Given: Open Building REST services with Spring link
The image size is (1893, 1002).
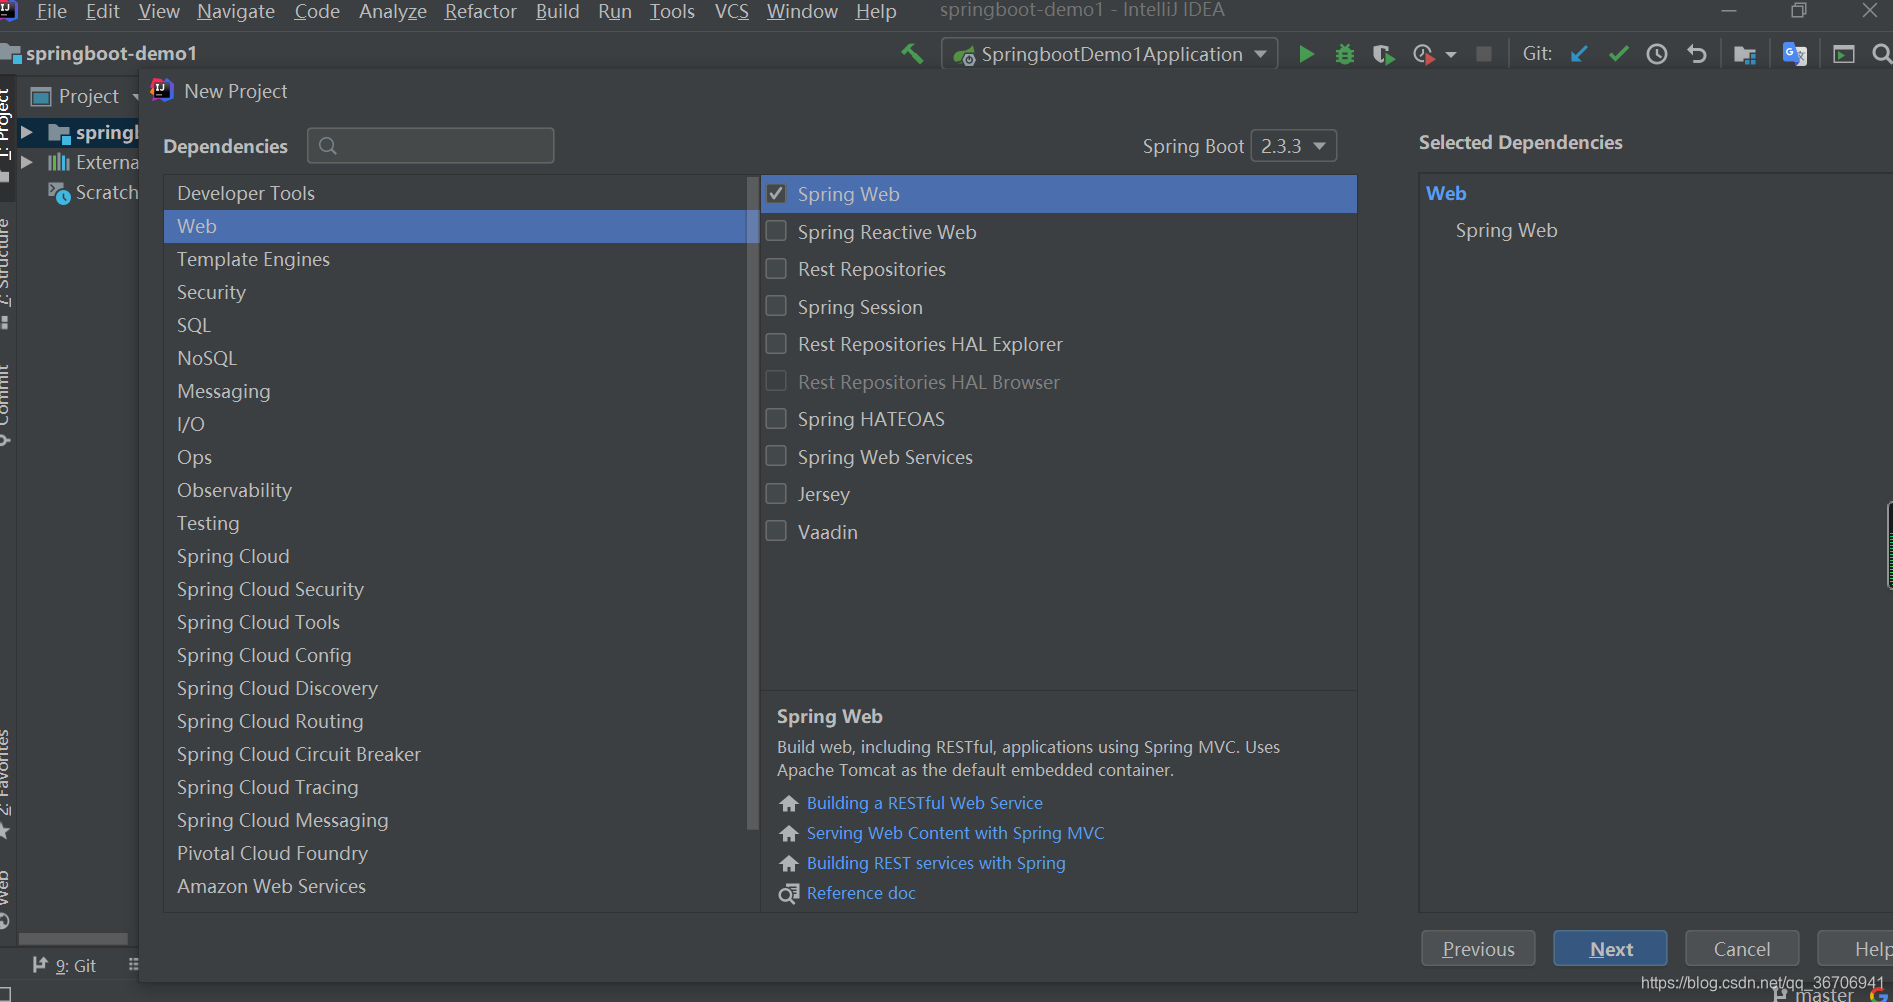Looking at the screenshot, I should click(x=936, y=863).
